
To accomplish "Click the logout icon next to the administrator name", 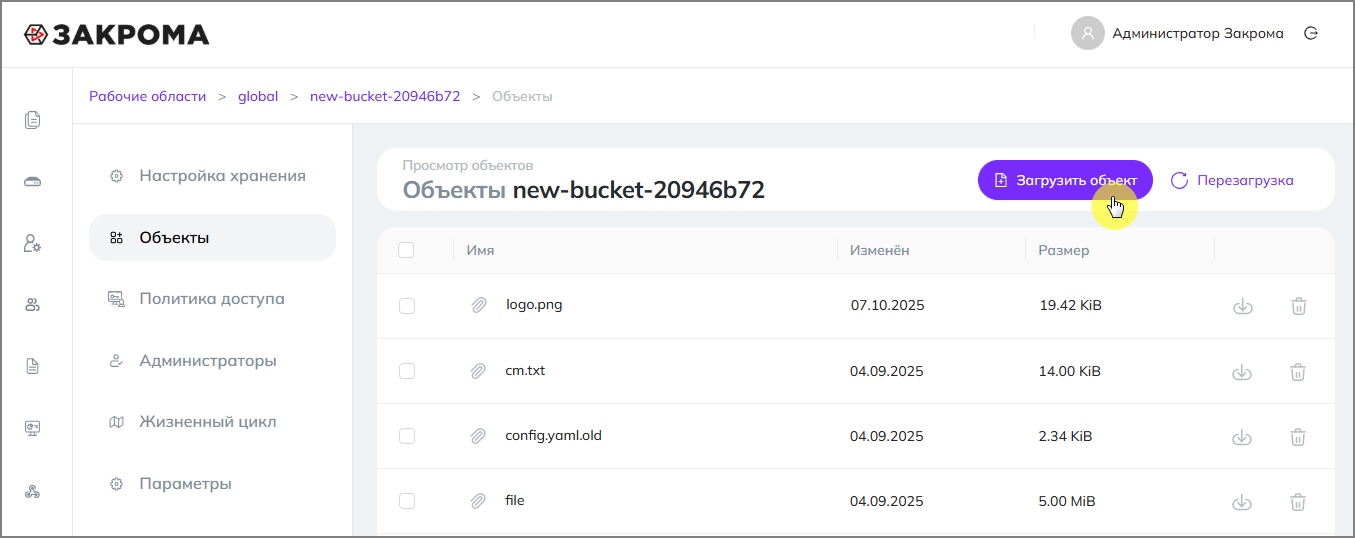I will pyautogui.click(x=1311, y=33).
